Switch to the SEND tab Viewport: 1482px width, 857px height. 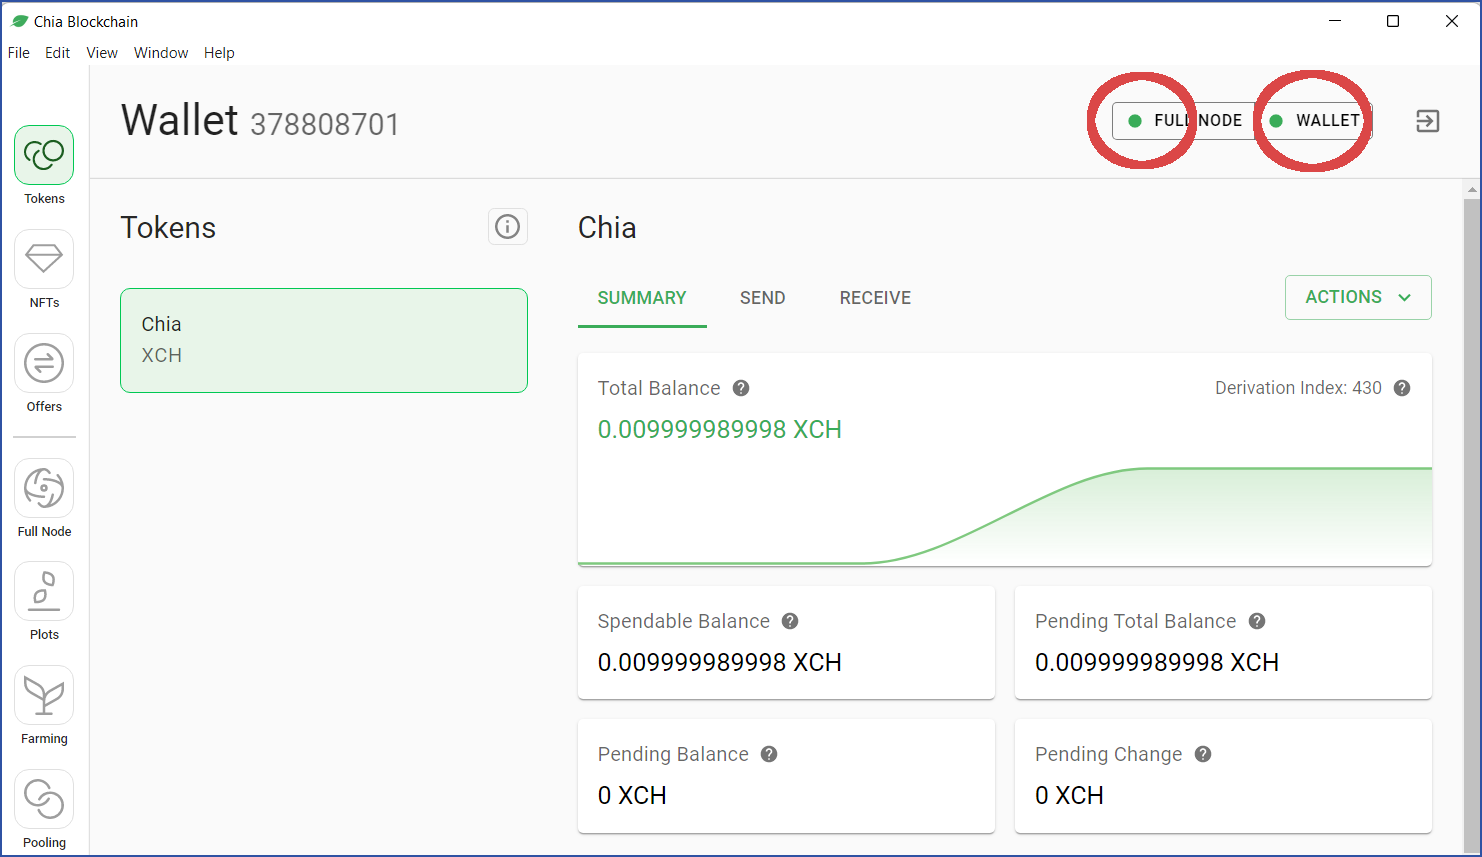click(763, 298)
